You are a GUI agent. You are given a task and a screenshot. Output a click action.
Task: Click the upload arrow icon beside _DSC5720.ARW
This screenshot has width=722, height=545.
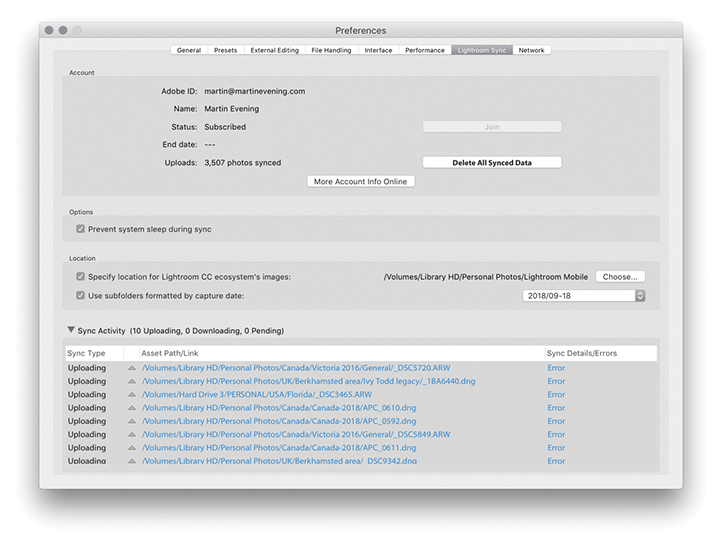[x=132, y=368]
